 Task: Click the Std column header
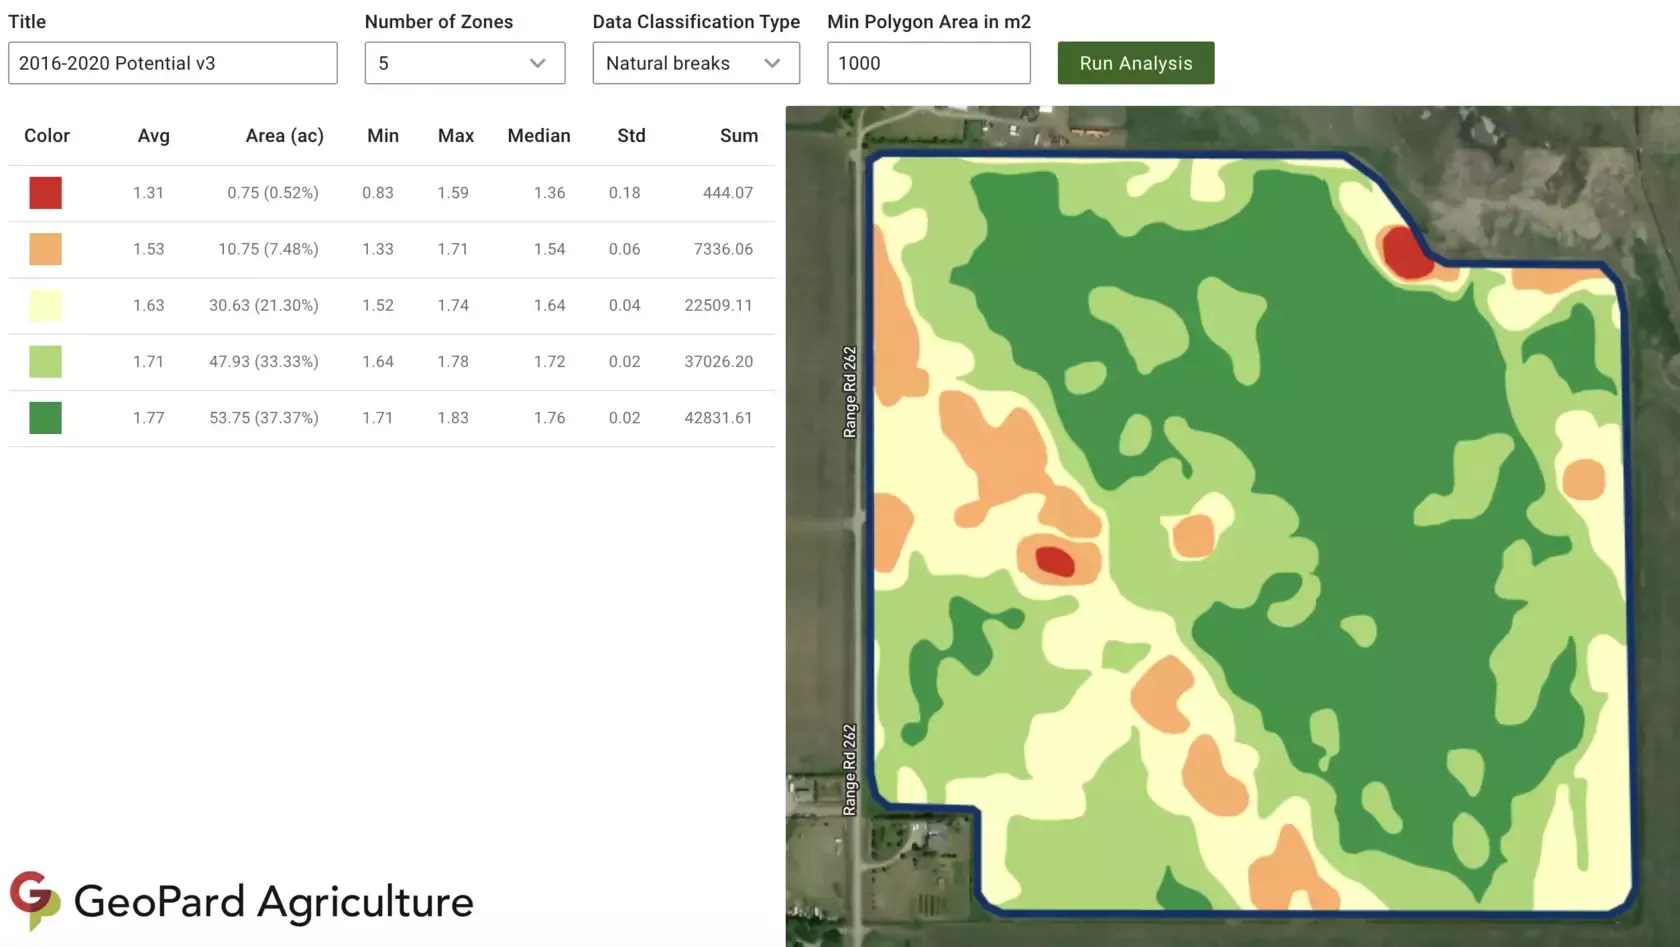pos(631,136)
